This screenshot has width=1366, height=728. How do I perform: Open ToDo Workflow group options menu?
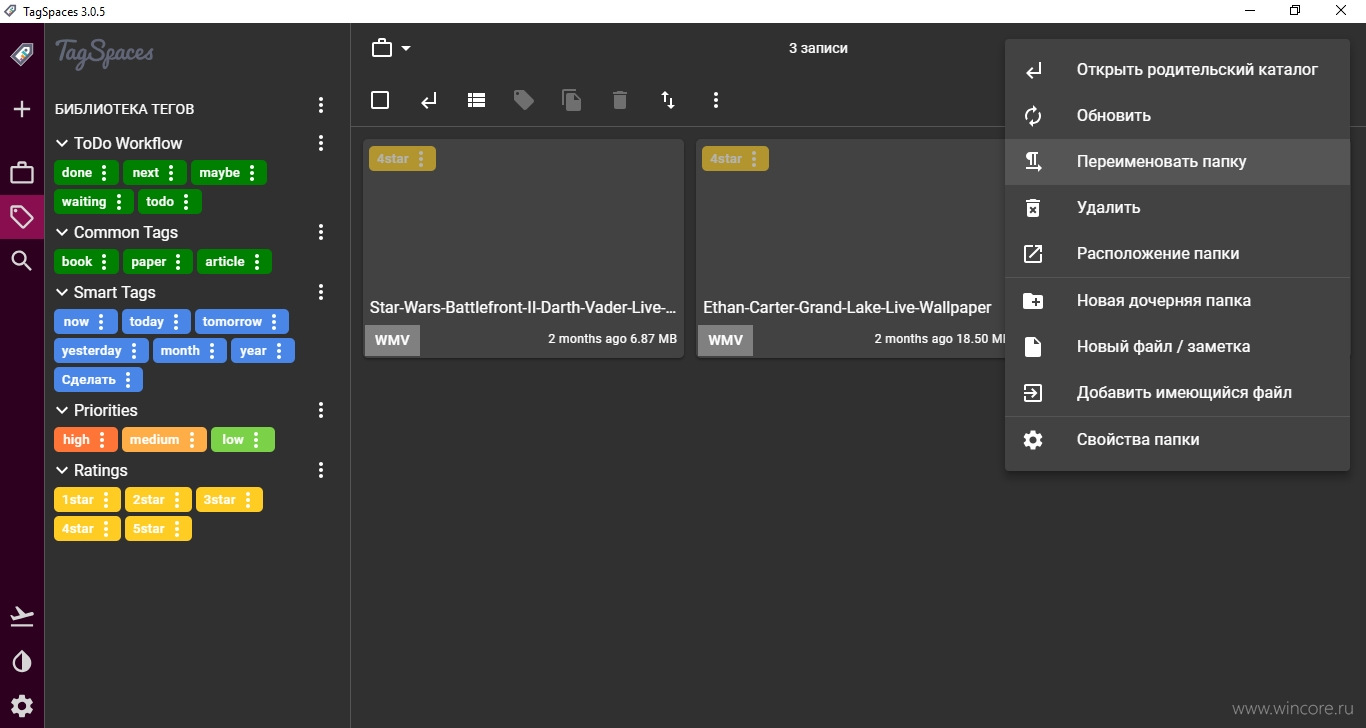(321, 143)
